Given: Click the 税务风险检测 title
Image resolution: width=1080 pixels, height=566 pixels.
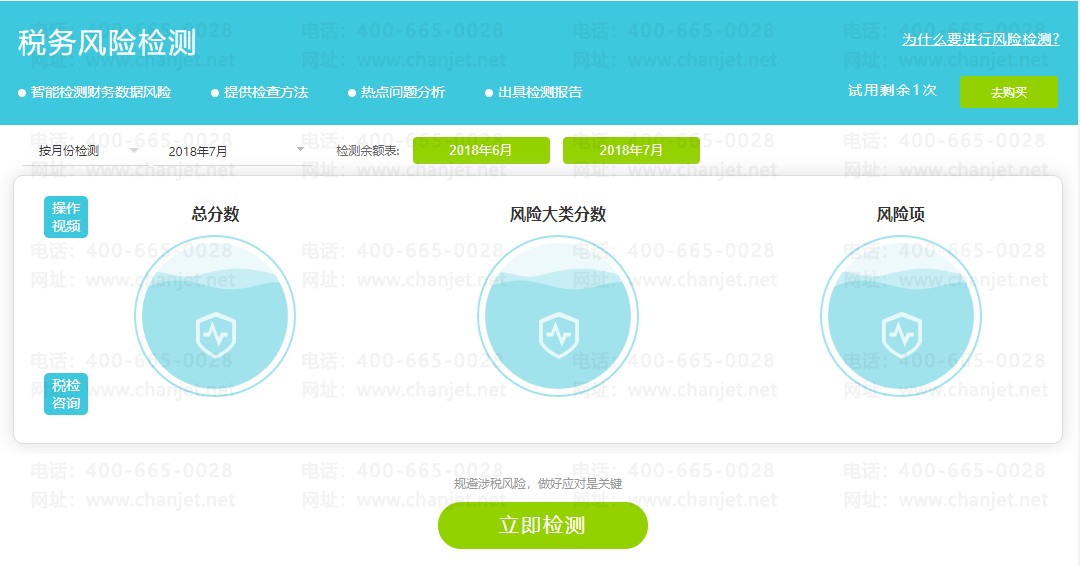Looking at the screenshot, I should [x=107, y=43].
